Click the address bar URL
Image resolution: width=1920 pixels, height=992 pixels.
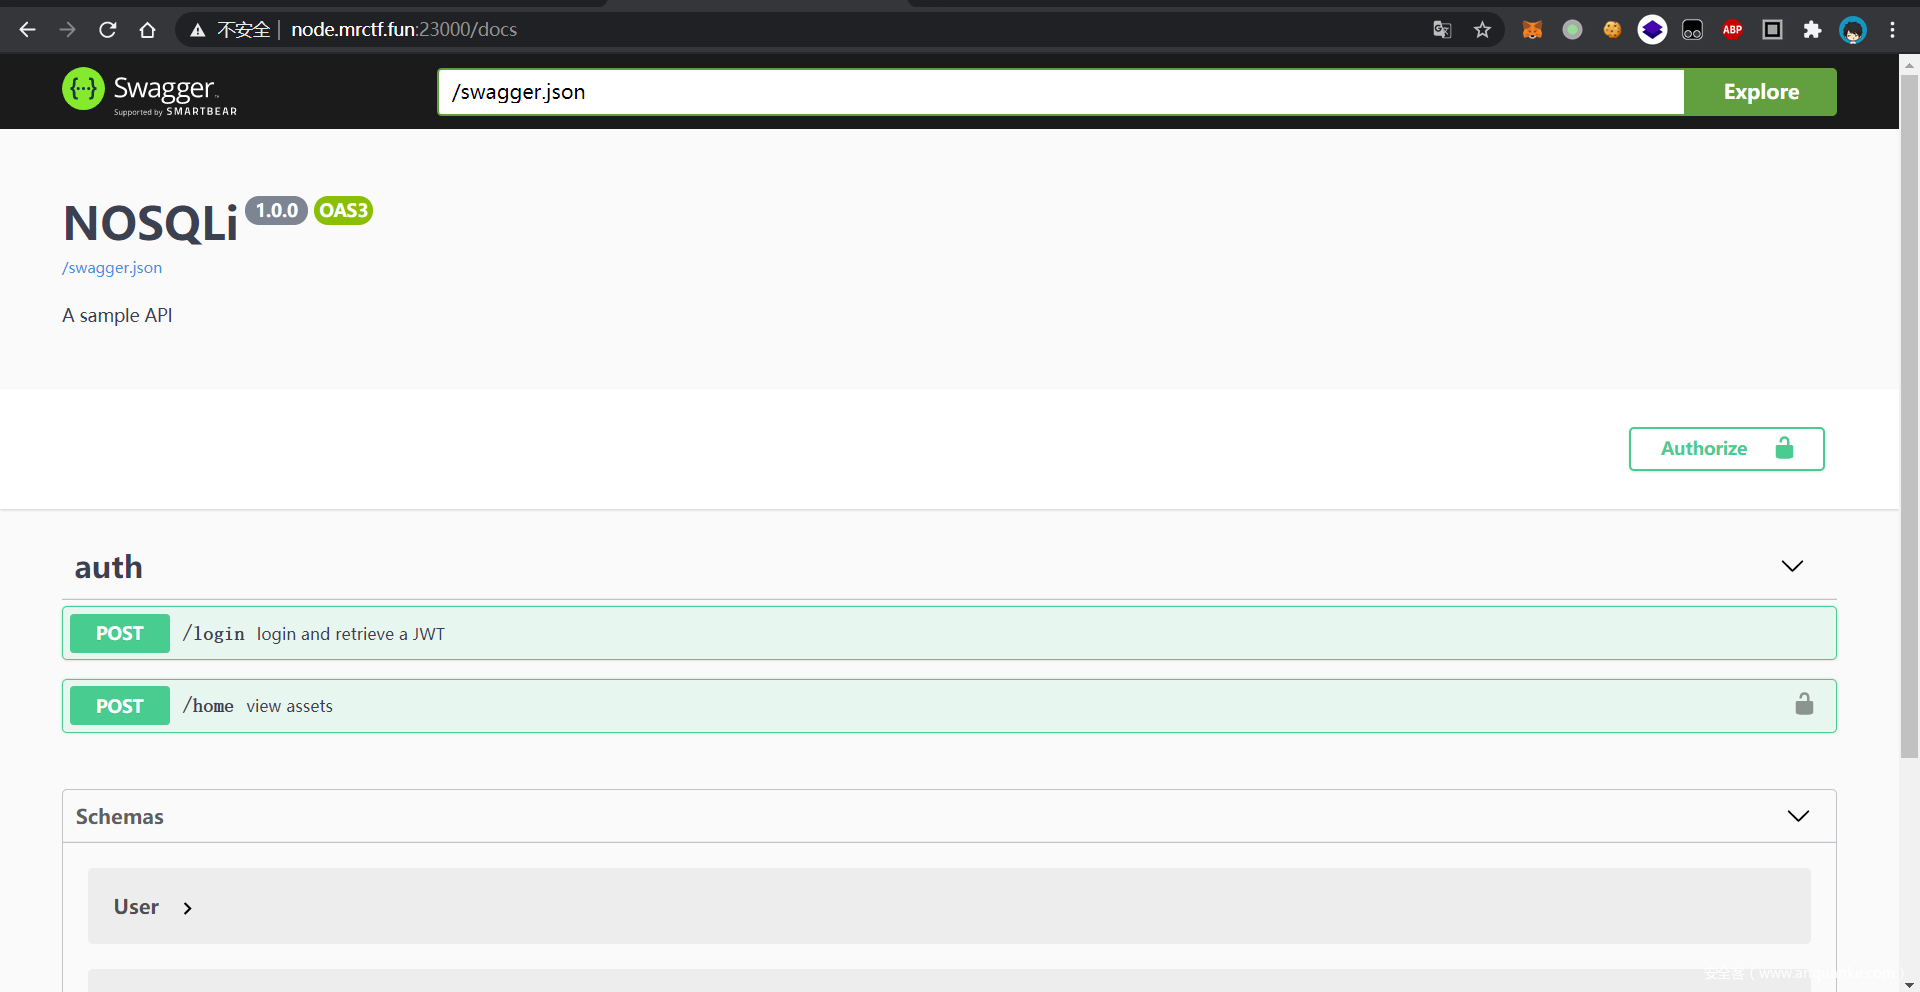[x=404, y=30]
